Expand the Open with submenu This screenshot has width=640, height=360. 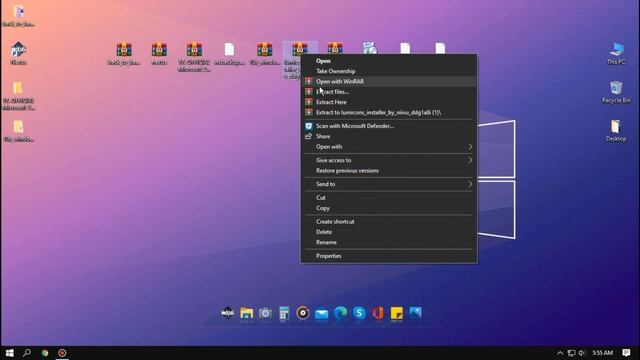coord(389,147)
